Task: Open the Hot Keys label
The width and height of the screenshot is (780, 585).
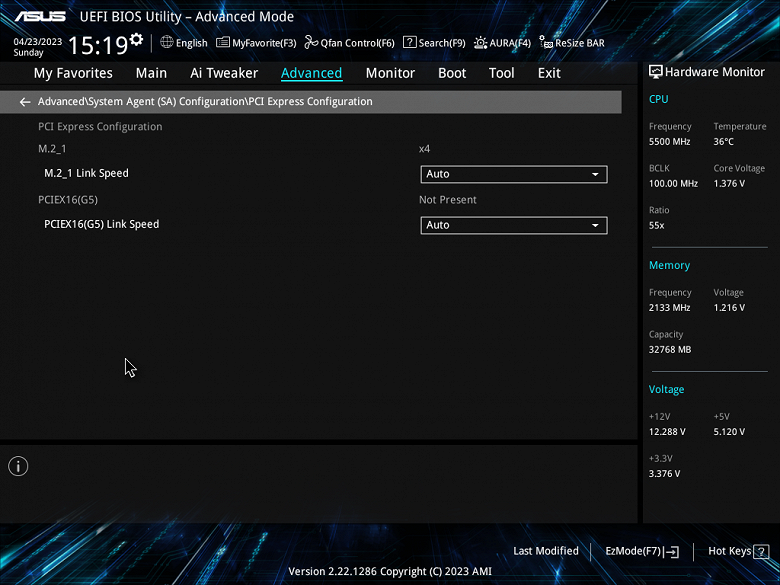Action: (729, 551)
